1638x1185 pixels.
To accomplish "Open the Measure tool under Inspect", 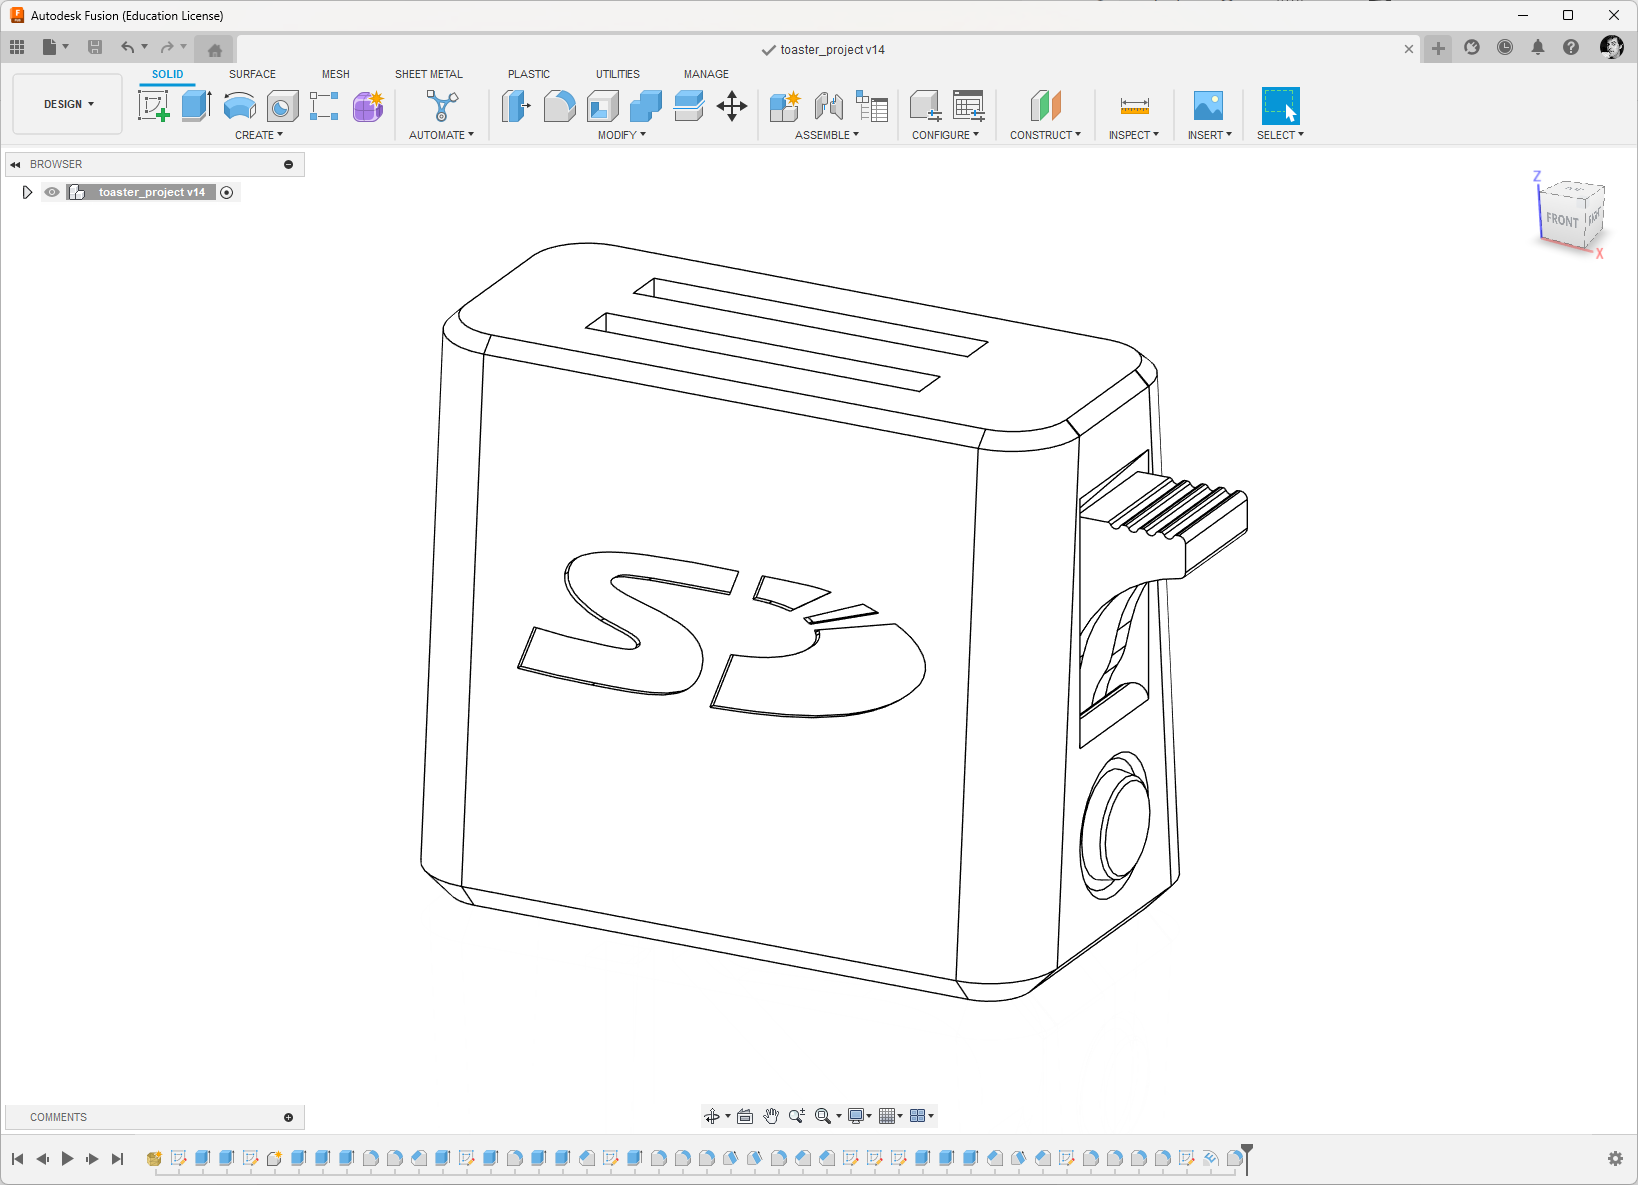I will point(1135,106).
